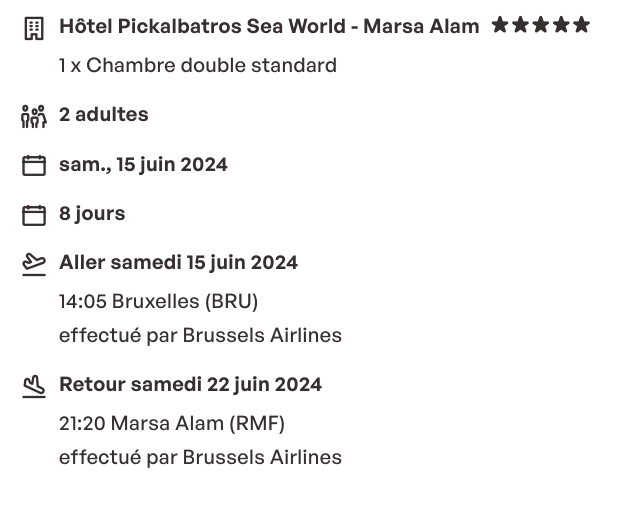Click Retour samedi 22 juin 2024 heading
The height and width of the screenshot is (510, 635).
pos(191,385)
